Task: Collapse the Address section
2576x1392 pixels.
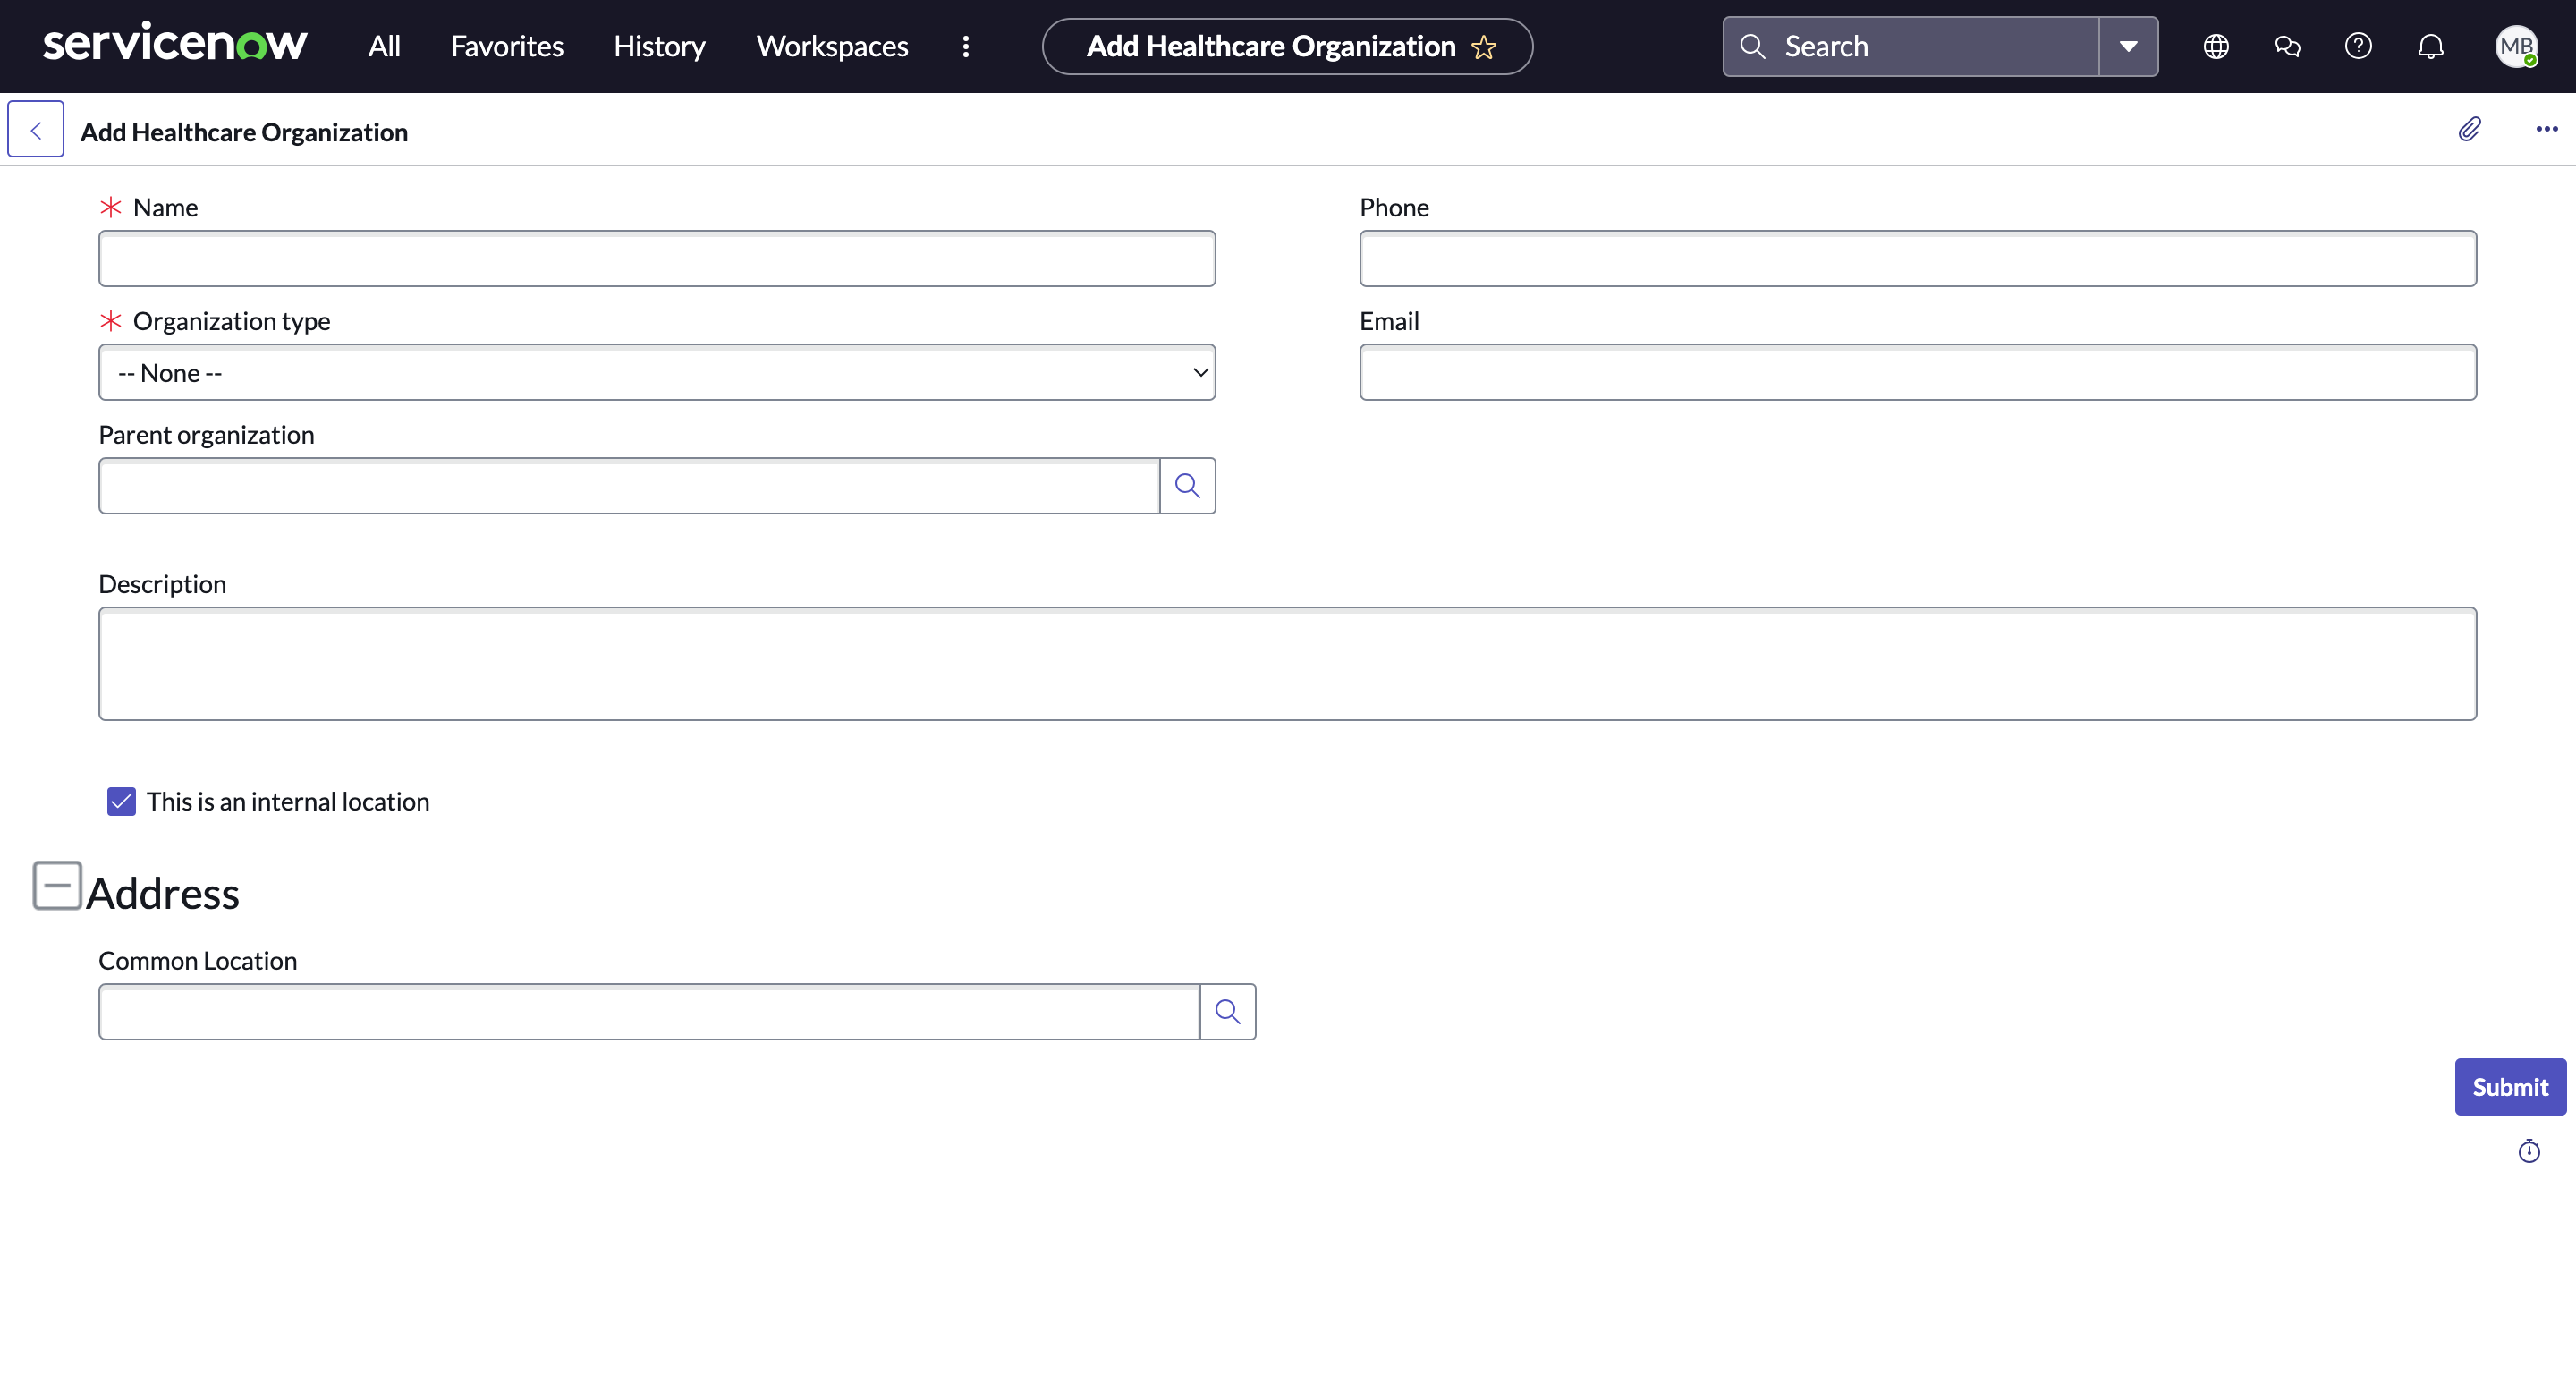Action: click(57, 886)
